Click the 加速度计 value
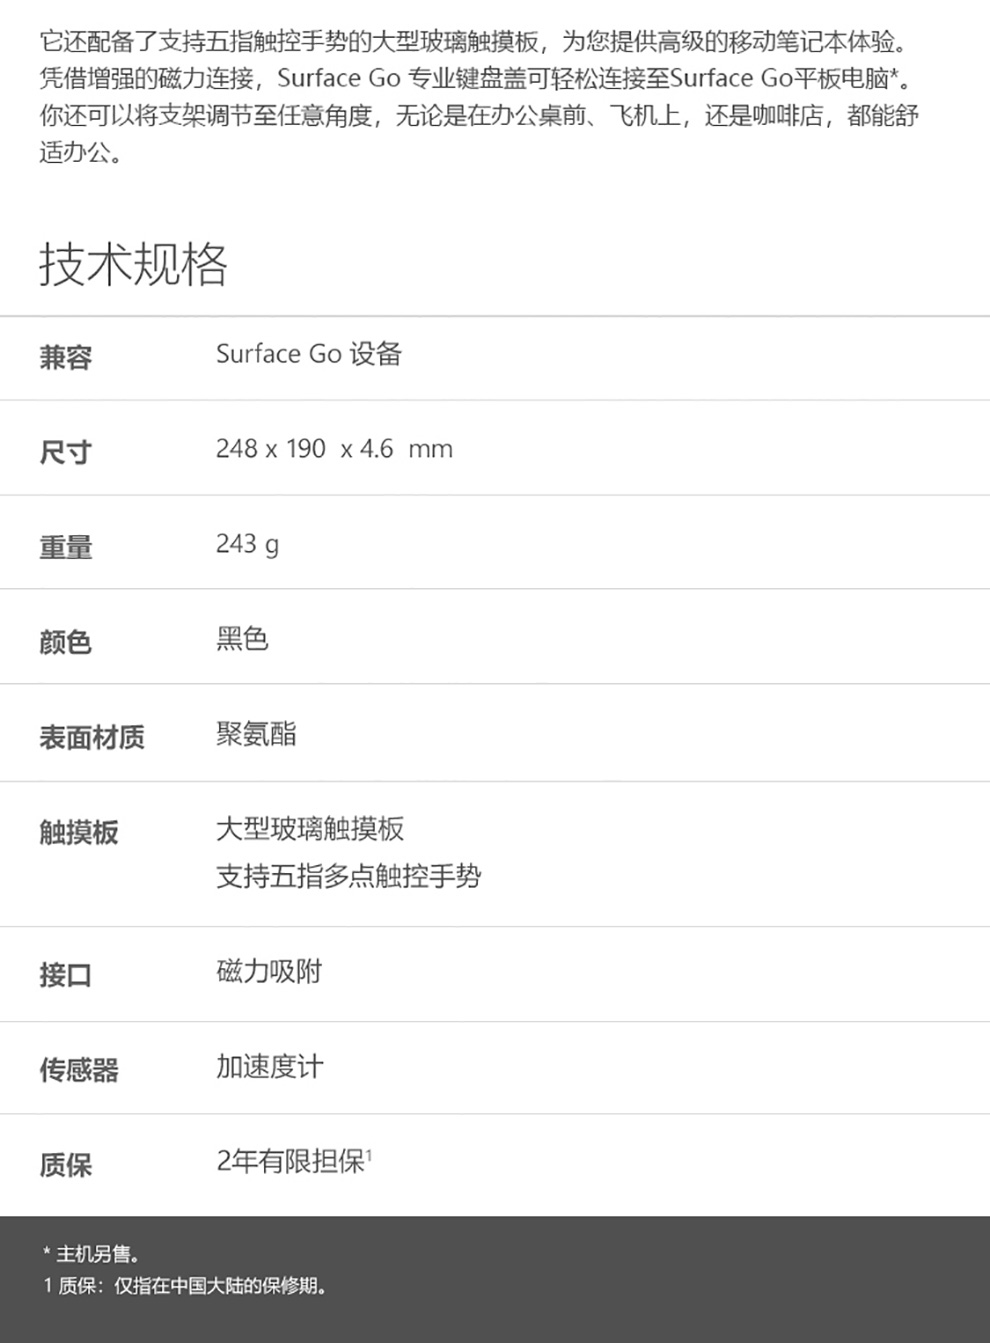This screenshot has width=990, height=1343. click(x=269, y=1067)
